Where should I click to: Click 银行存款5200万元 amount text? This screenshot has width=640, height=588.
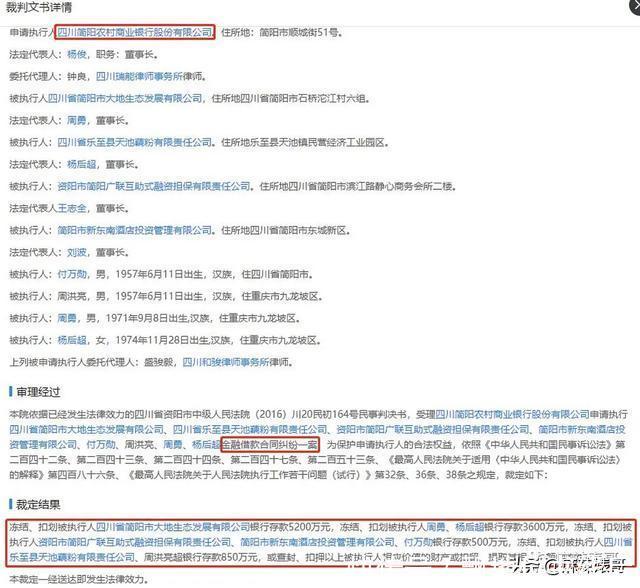click(x=290, y=527)
